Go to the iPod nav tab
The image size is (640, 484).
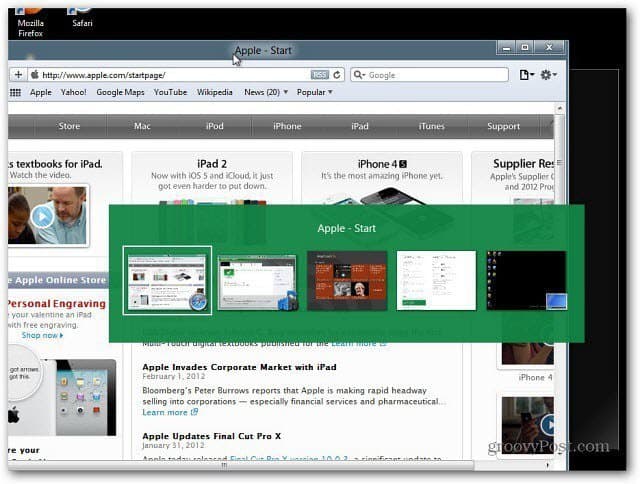(x=215, y=126)
